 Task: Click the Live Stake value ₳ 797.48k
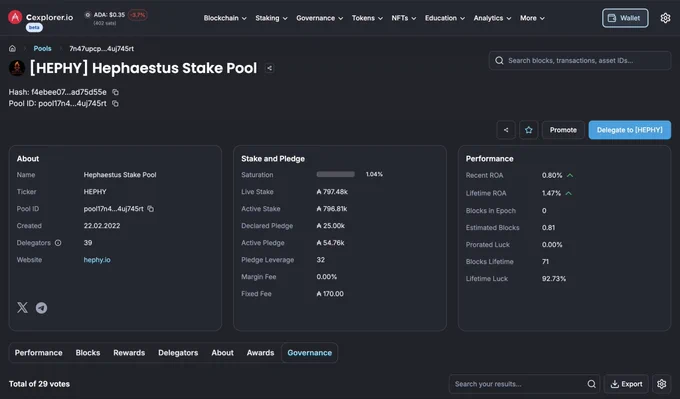tap(332, 192)
